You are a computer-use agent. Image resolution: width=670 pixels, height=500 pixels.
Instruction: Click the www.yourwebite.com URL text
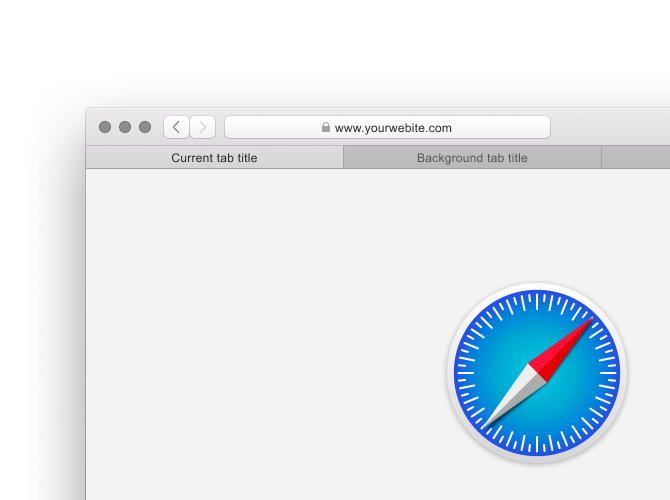coord(393,128)
